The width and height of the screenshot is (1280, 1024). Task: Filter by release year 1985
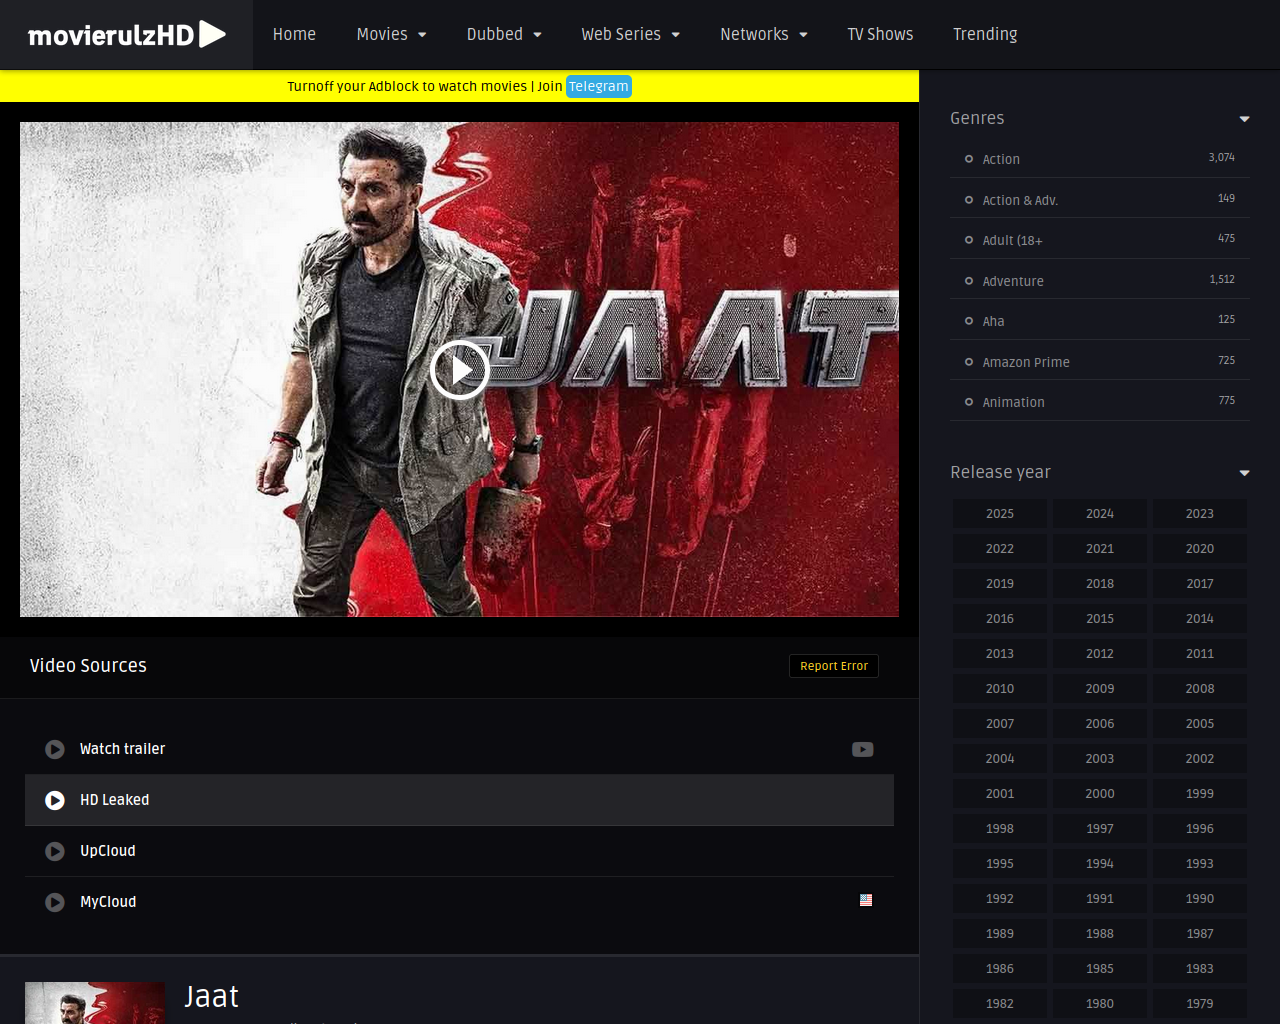[1100, 969]
